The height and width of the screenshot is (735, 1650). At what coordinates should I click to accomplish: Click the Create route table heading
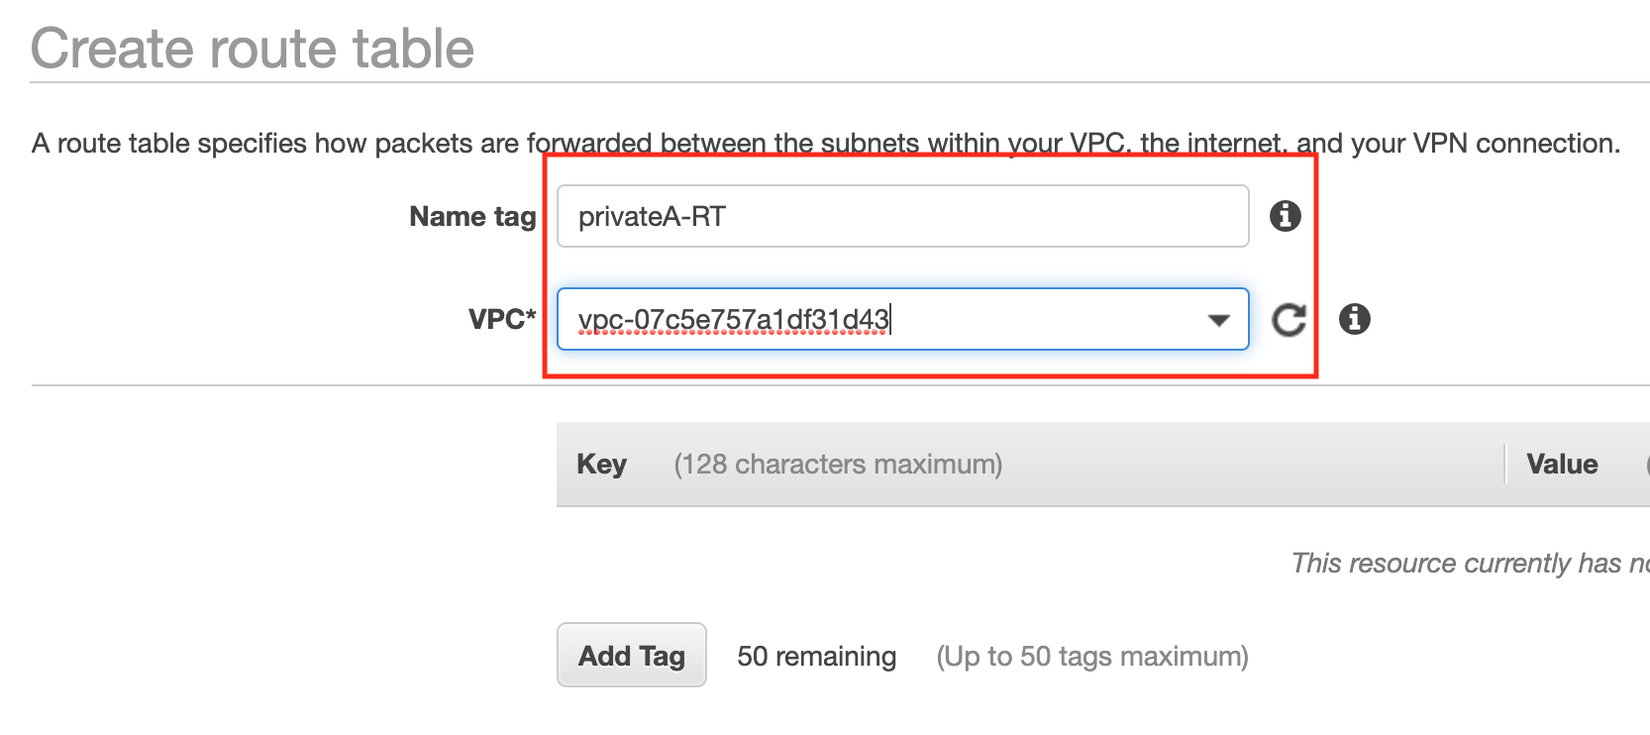(x=252, y=48)
